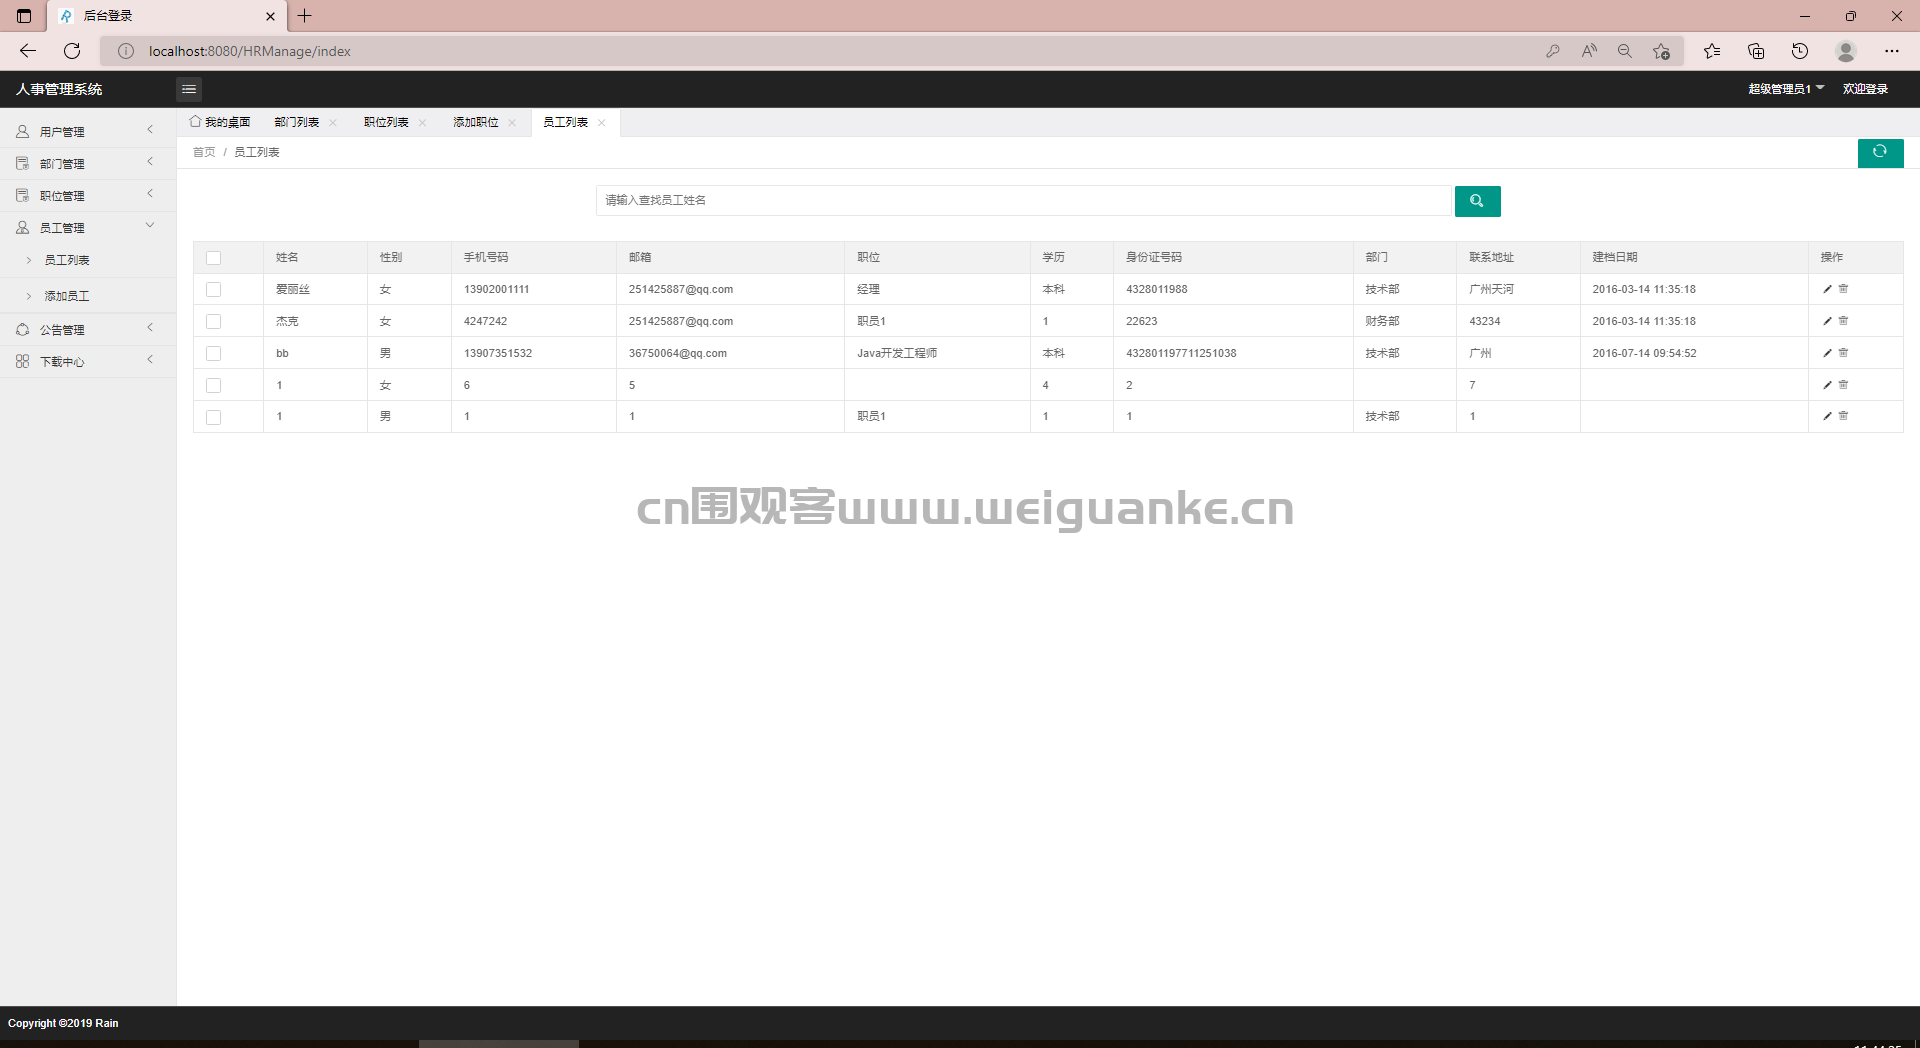This screenshot has height=1048, width=1920.
Task: Click the 首页 breadcrumb link
Action: tap(204, 152)
